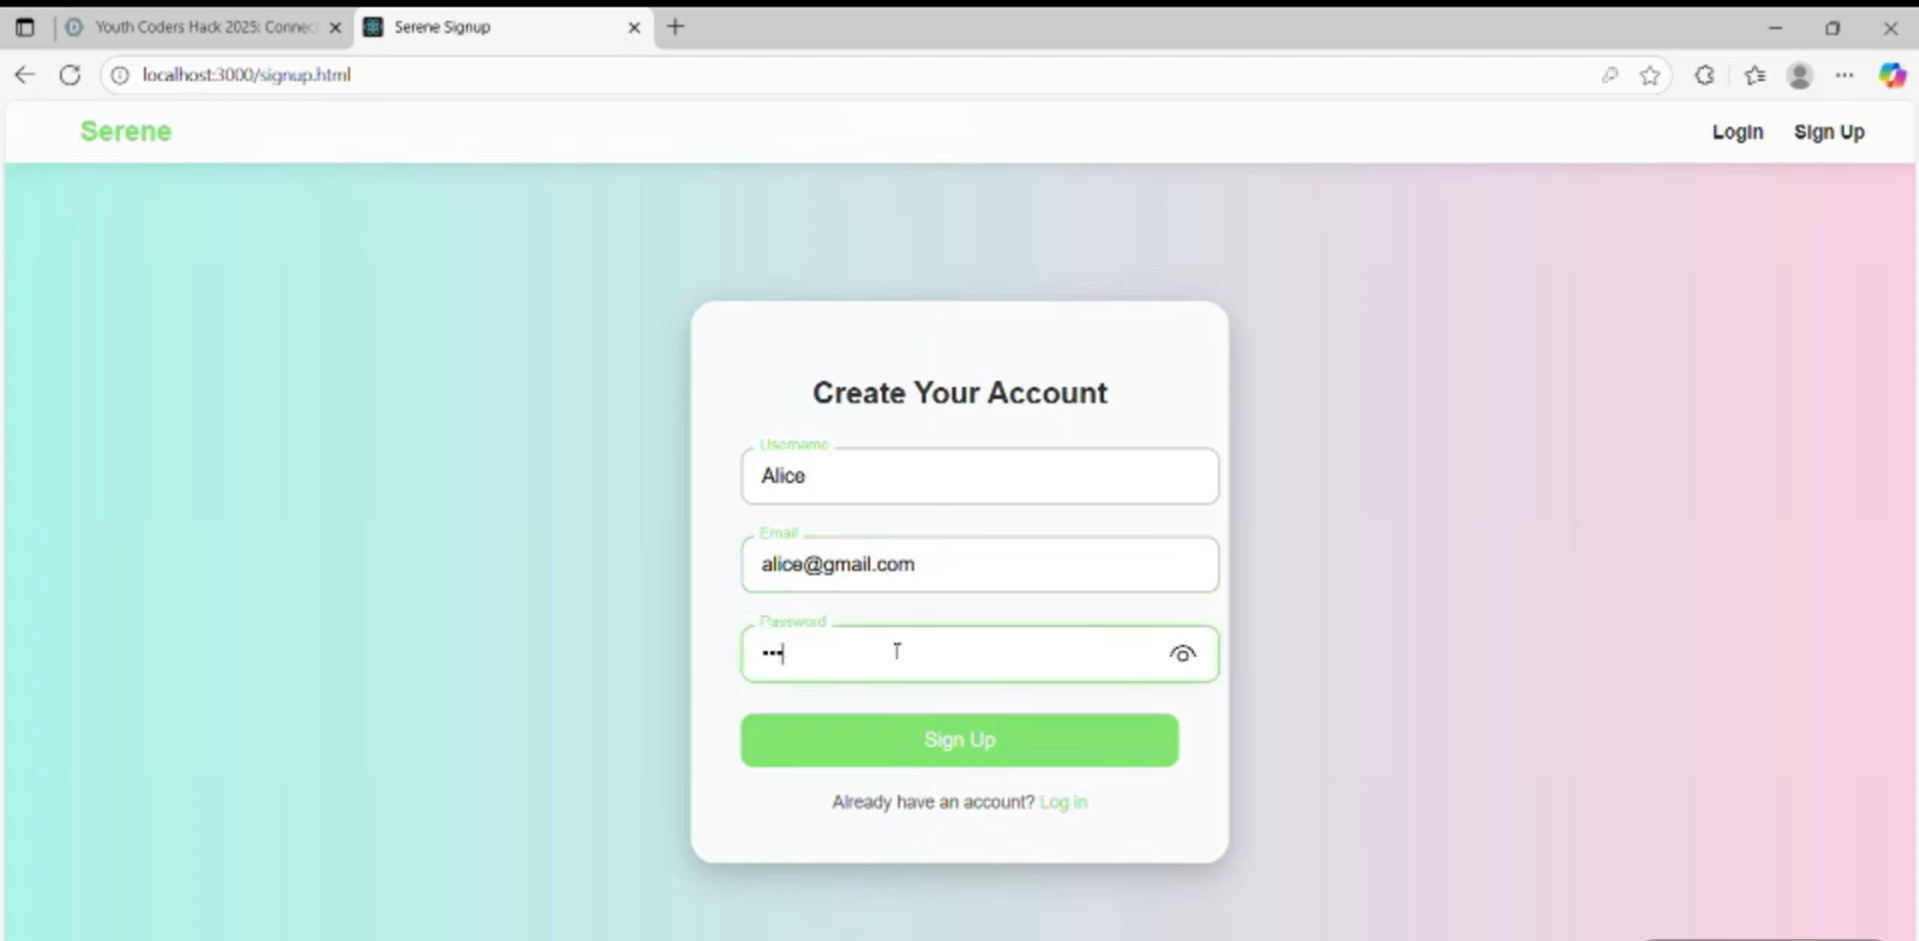Focus the Username field containing Alice
The image size is (1919, 941).
pos(980,476)
